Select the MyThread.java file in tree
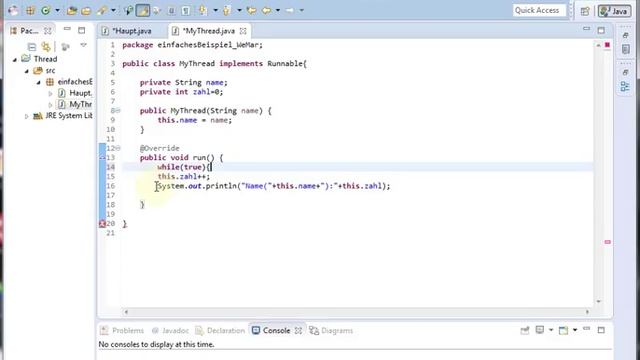640x360 pixels. [75, 105]
